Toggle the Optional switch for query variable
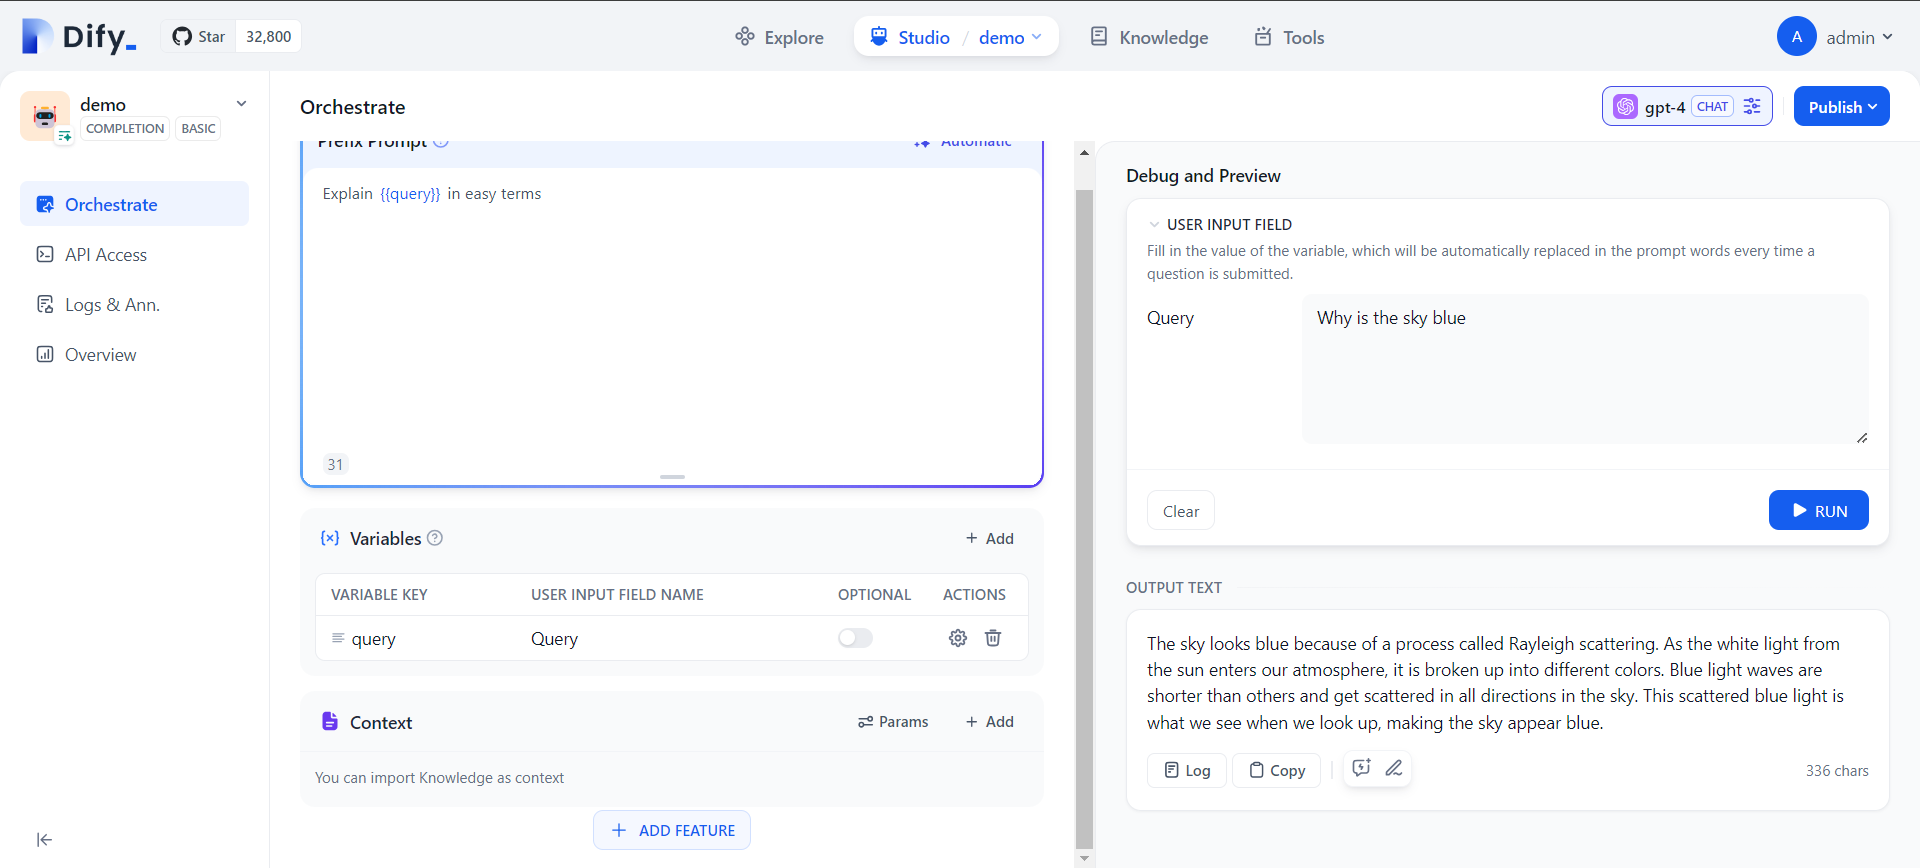Screen dimensions: 1920x868 pyautogui.click(x=855, y=638)
